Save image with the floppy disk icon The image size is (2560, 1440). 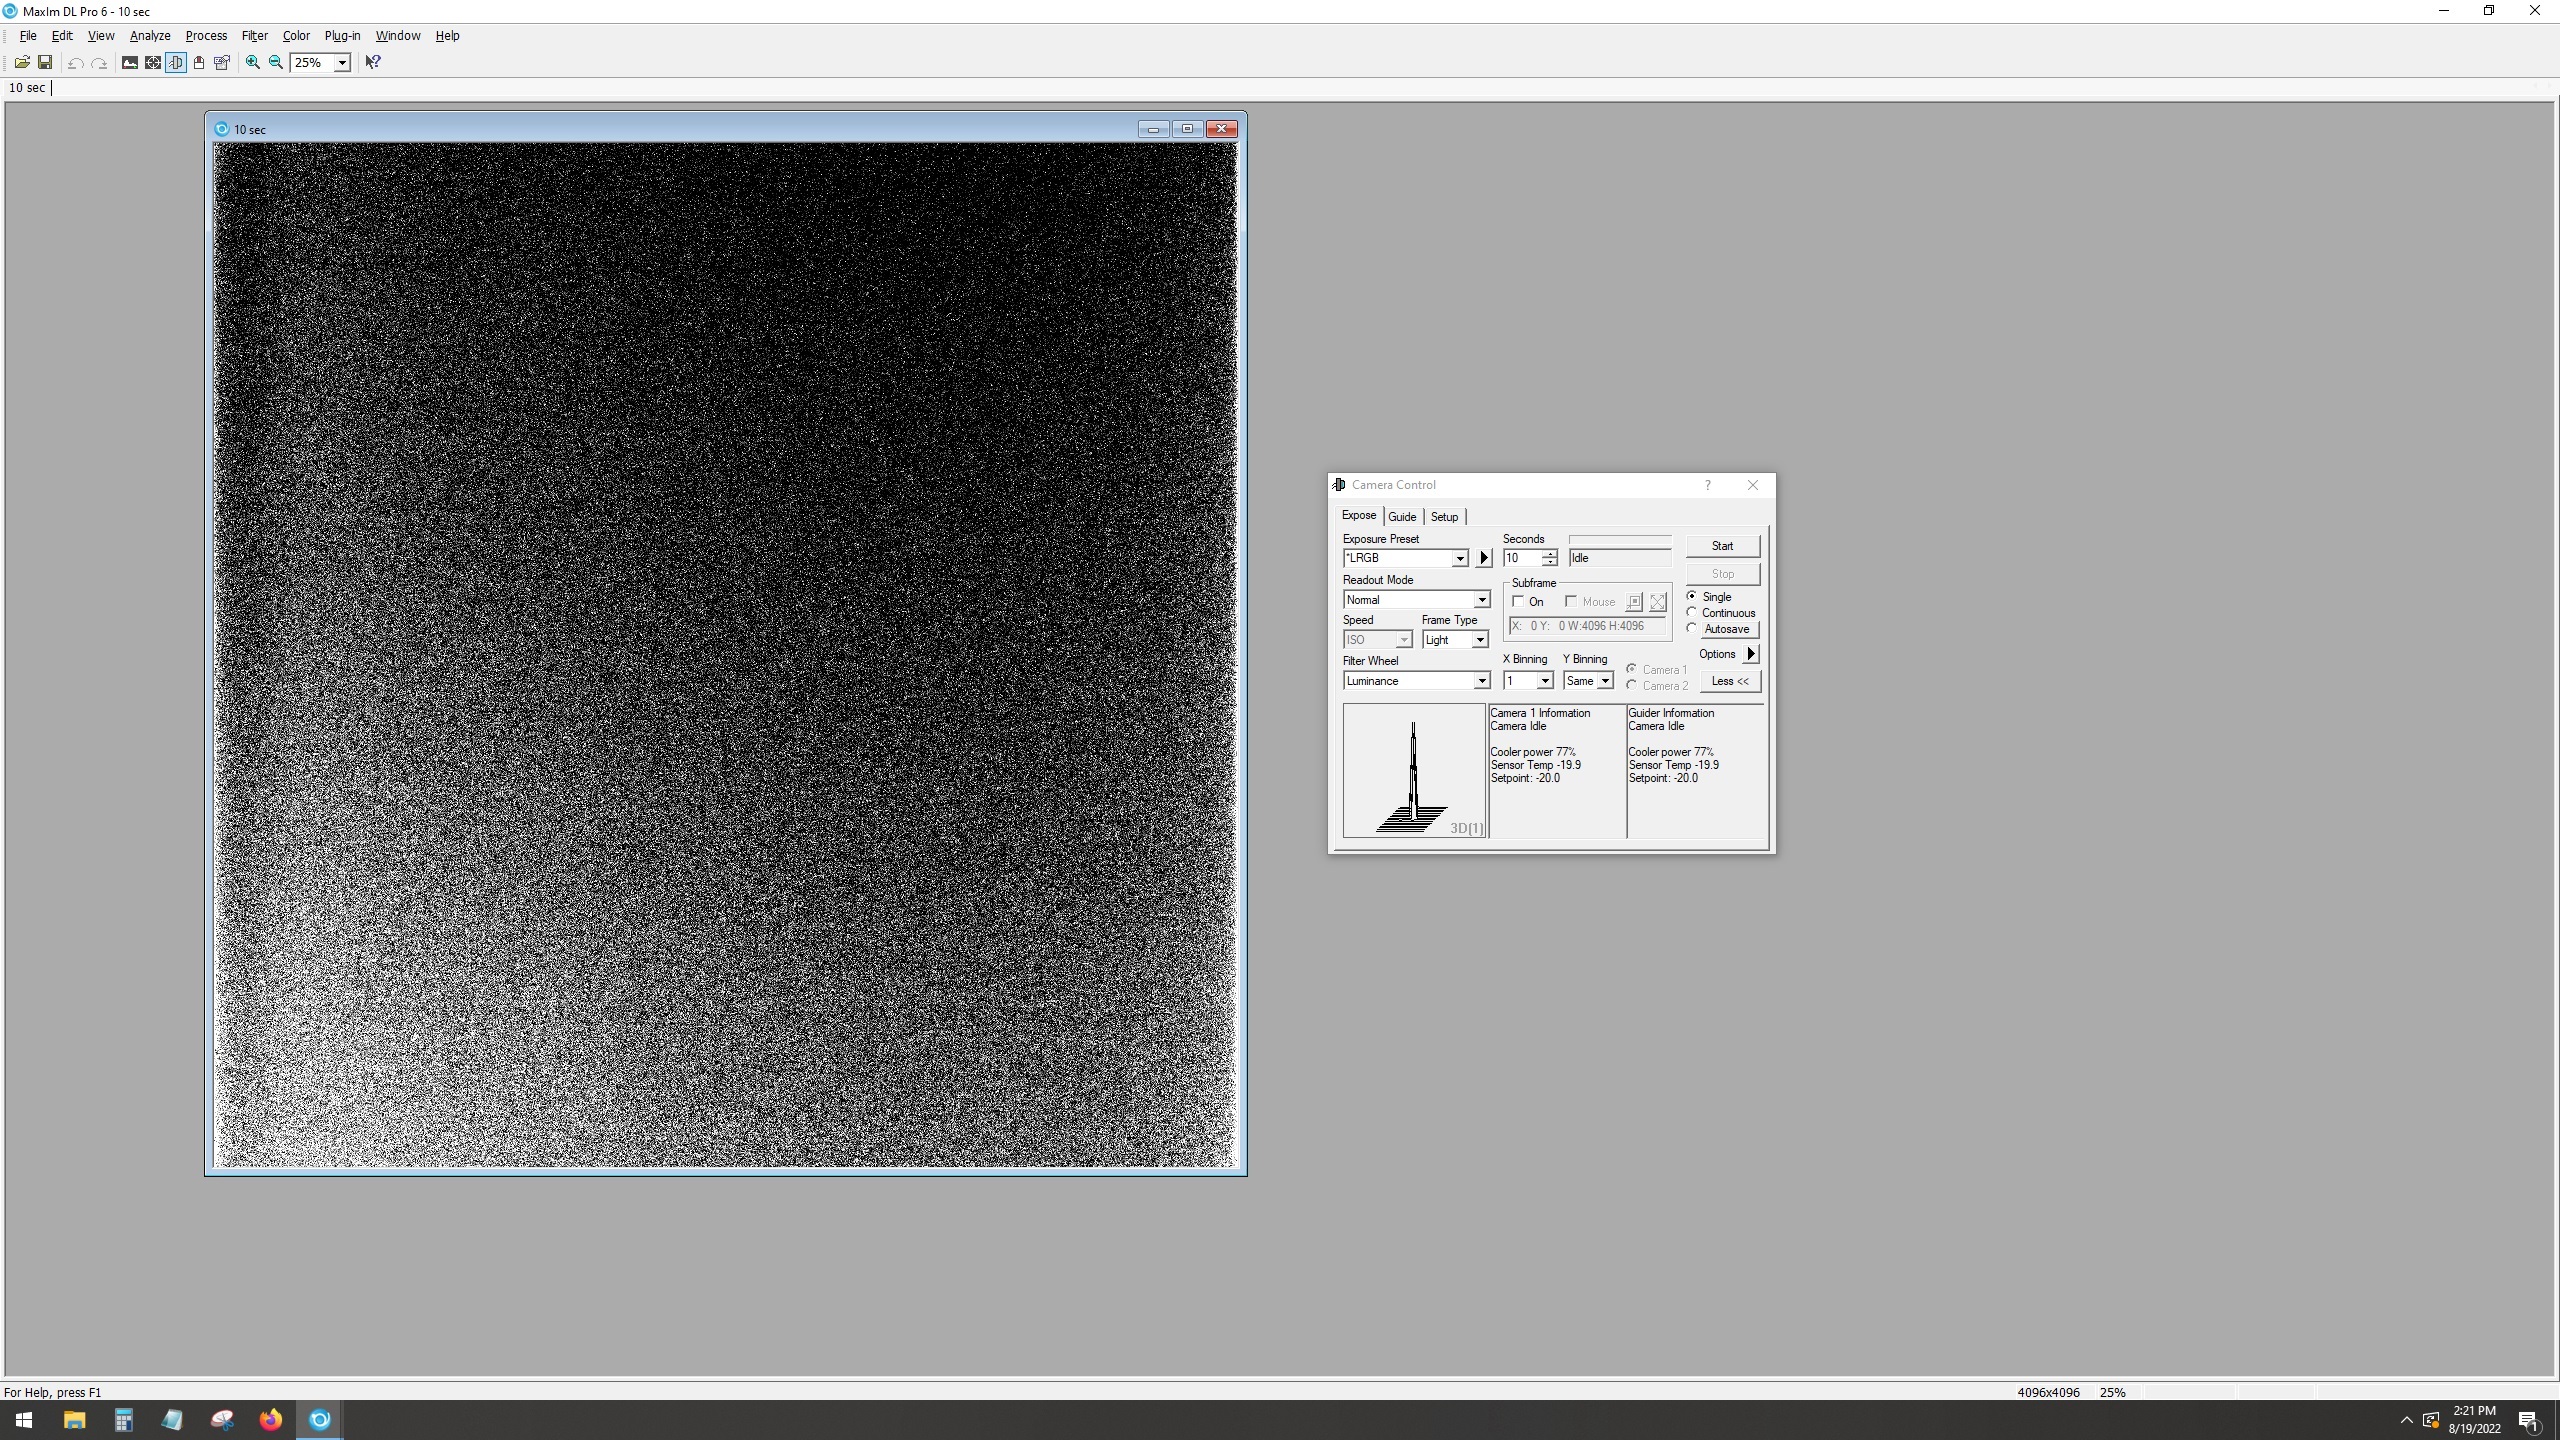[x=45, y=62]
